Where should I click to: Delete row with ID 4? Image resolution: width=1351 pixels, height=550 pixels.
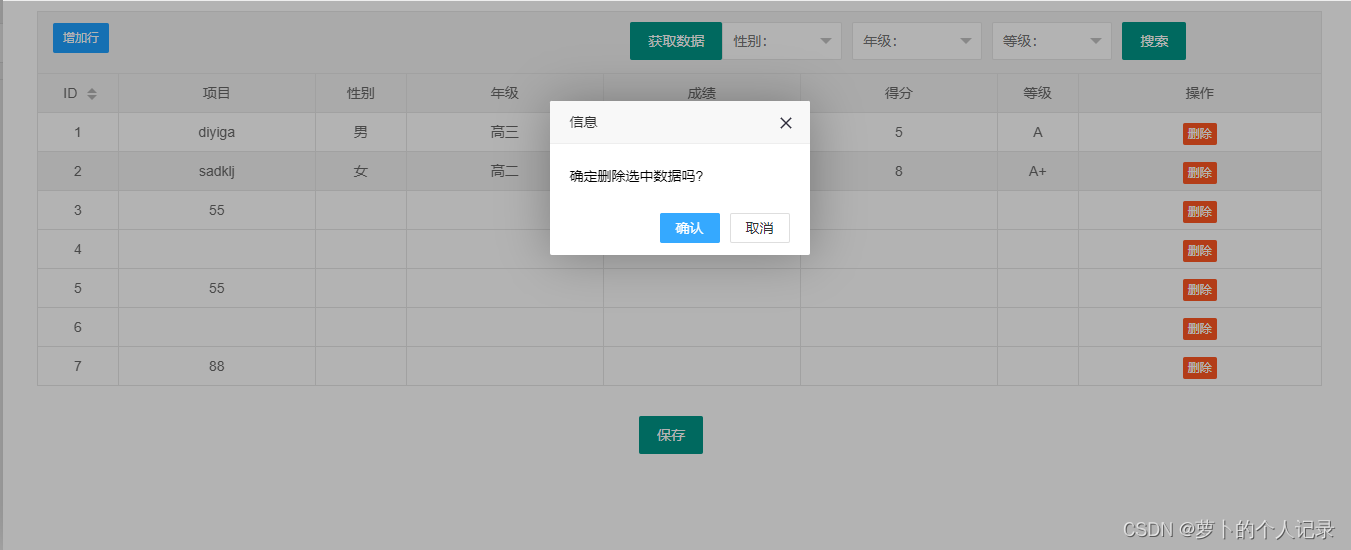pyautogui.click(x=1200, y=251)
